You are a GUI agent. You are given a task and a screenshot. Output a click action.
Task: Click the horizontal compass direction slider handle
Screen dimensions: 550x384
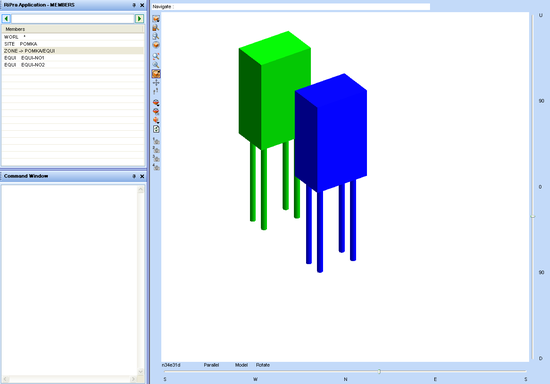pos(379,371)
